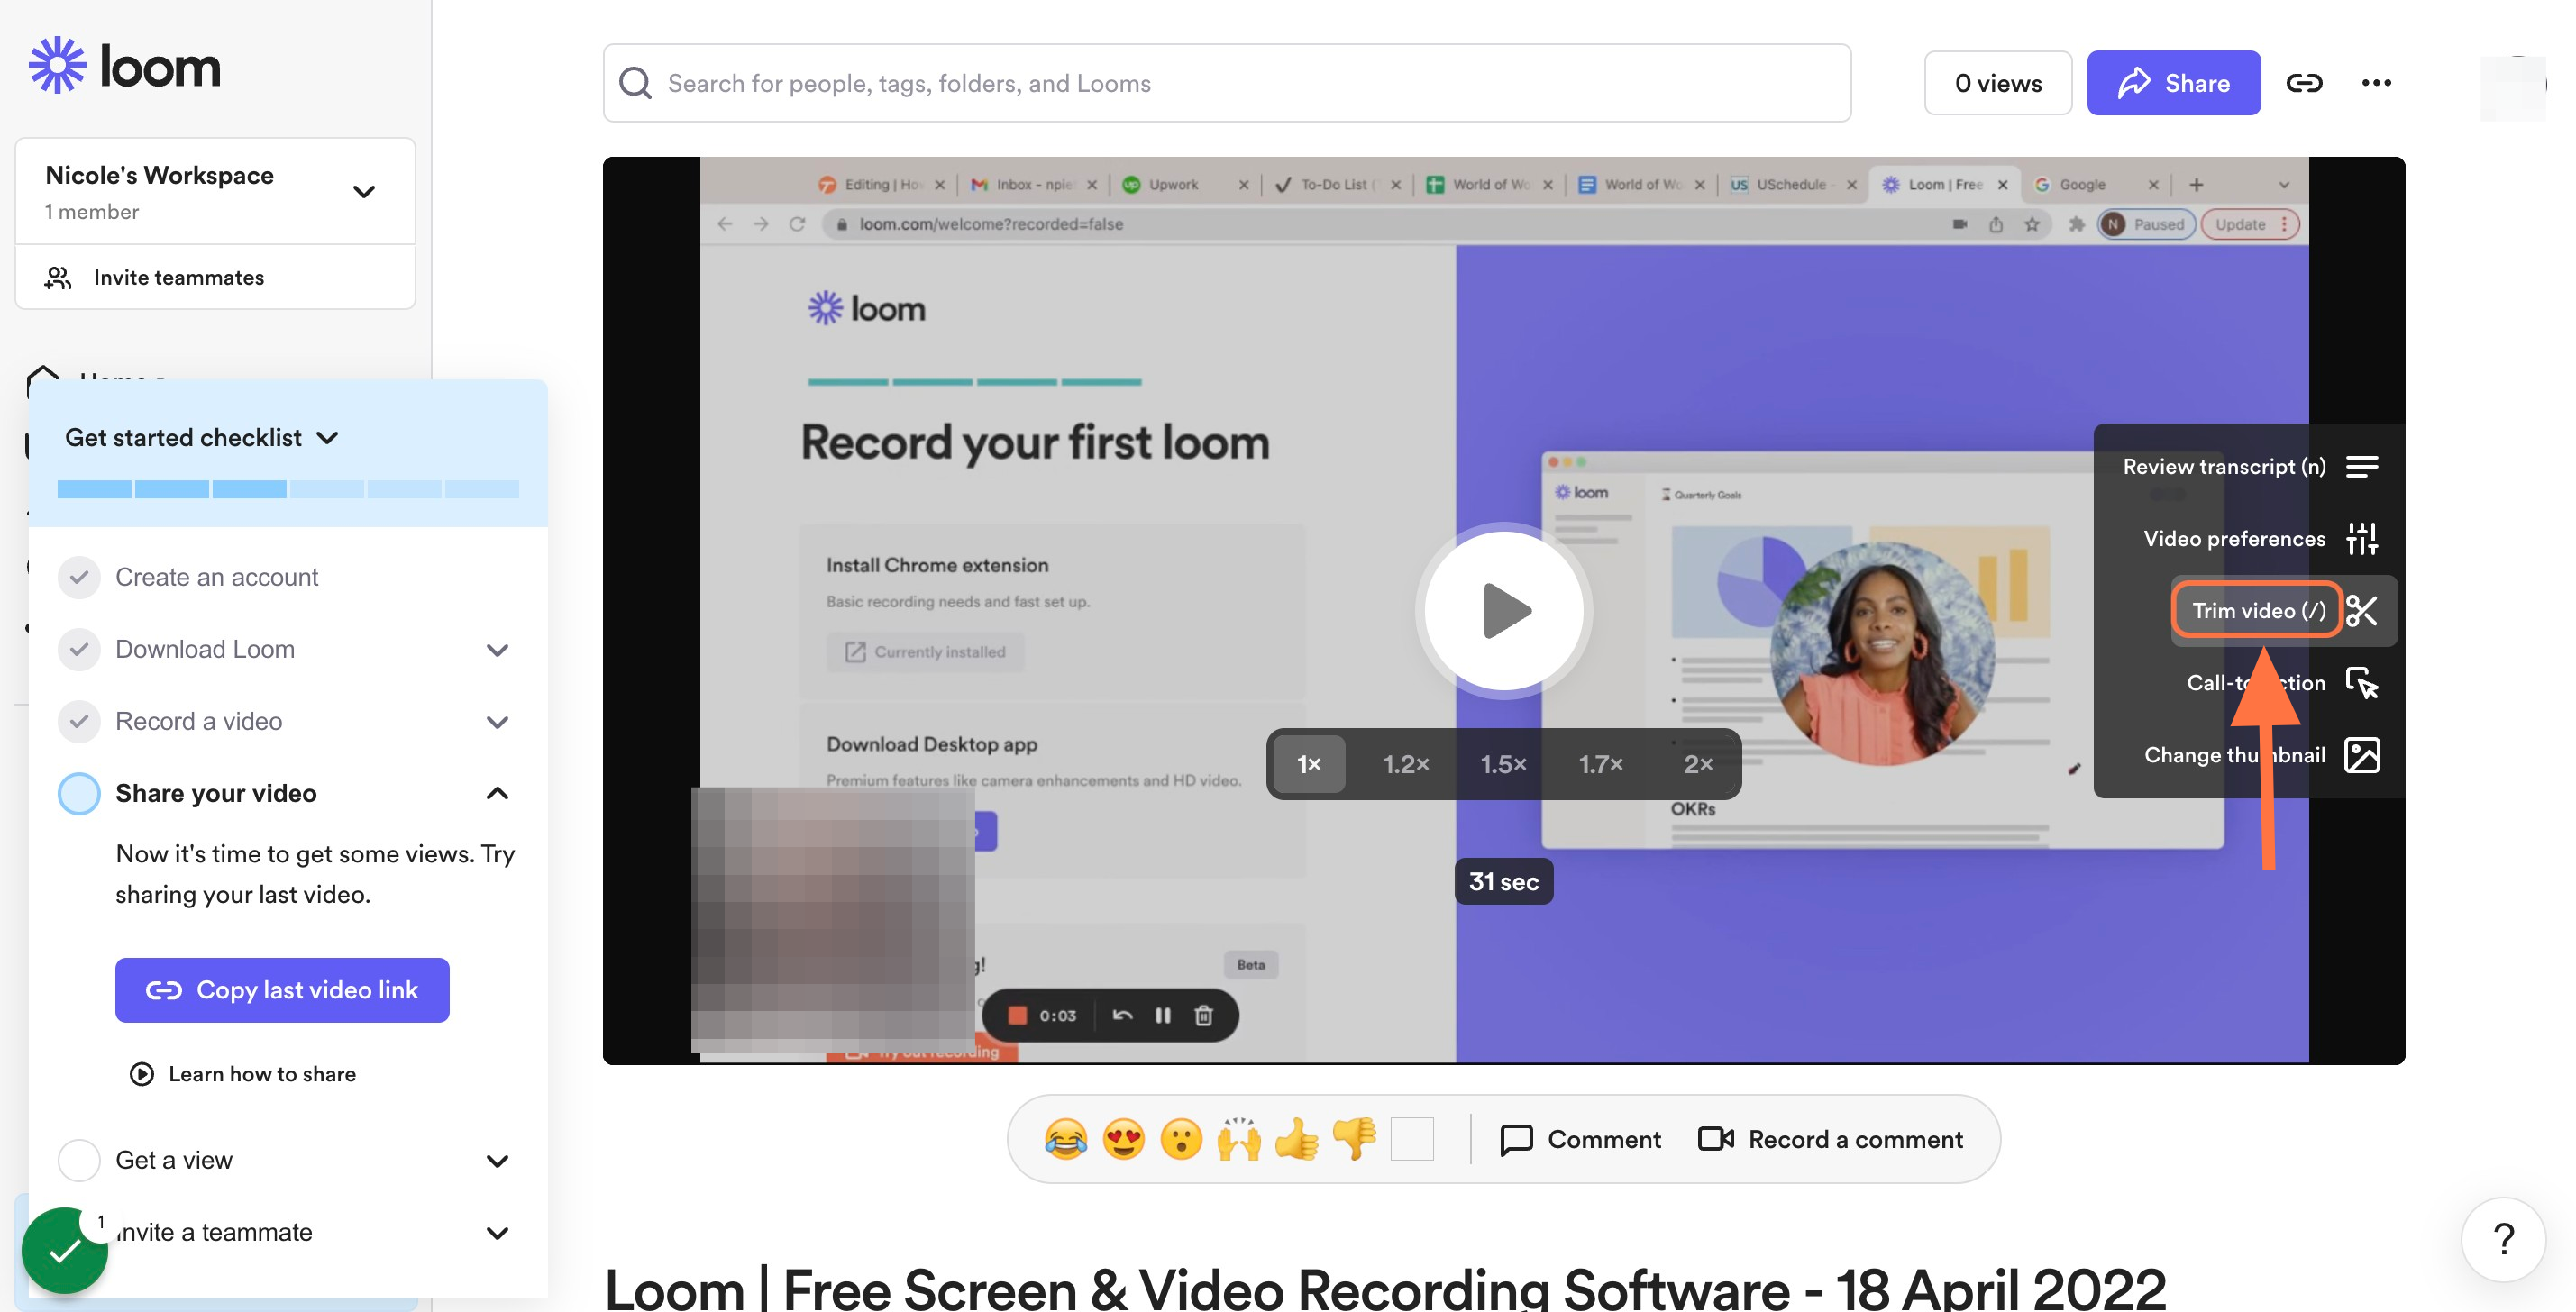
Task: Click Copy last video link button
Action: pos(282,990)
